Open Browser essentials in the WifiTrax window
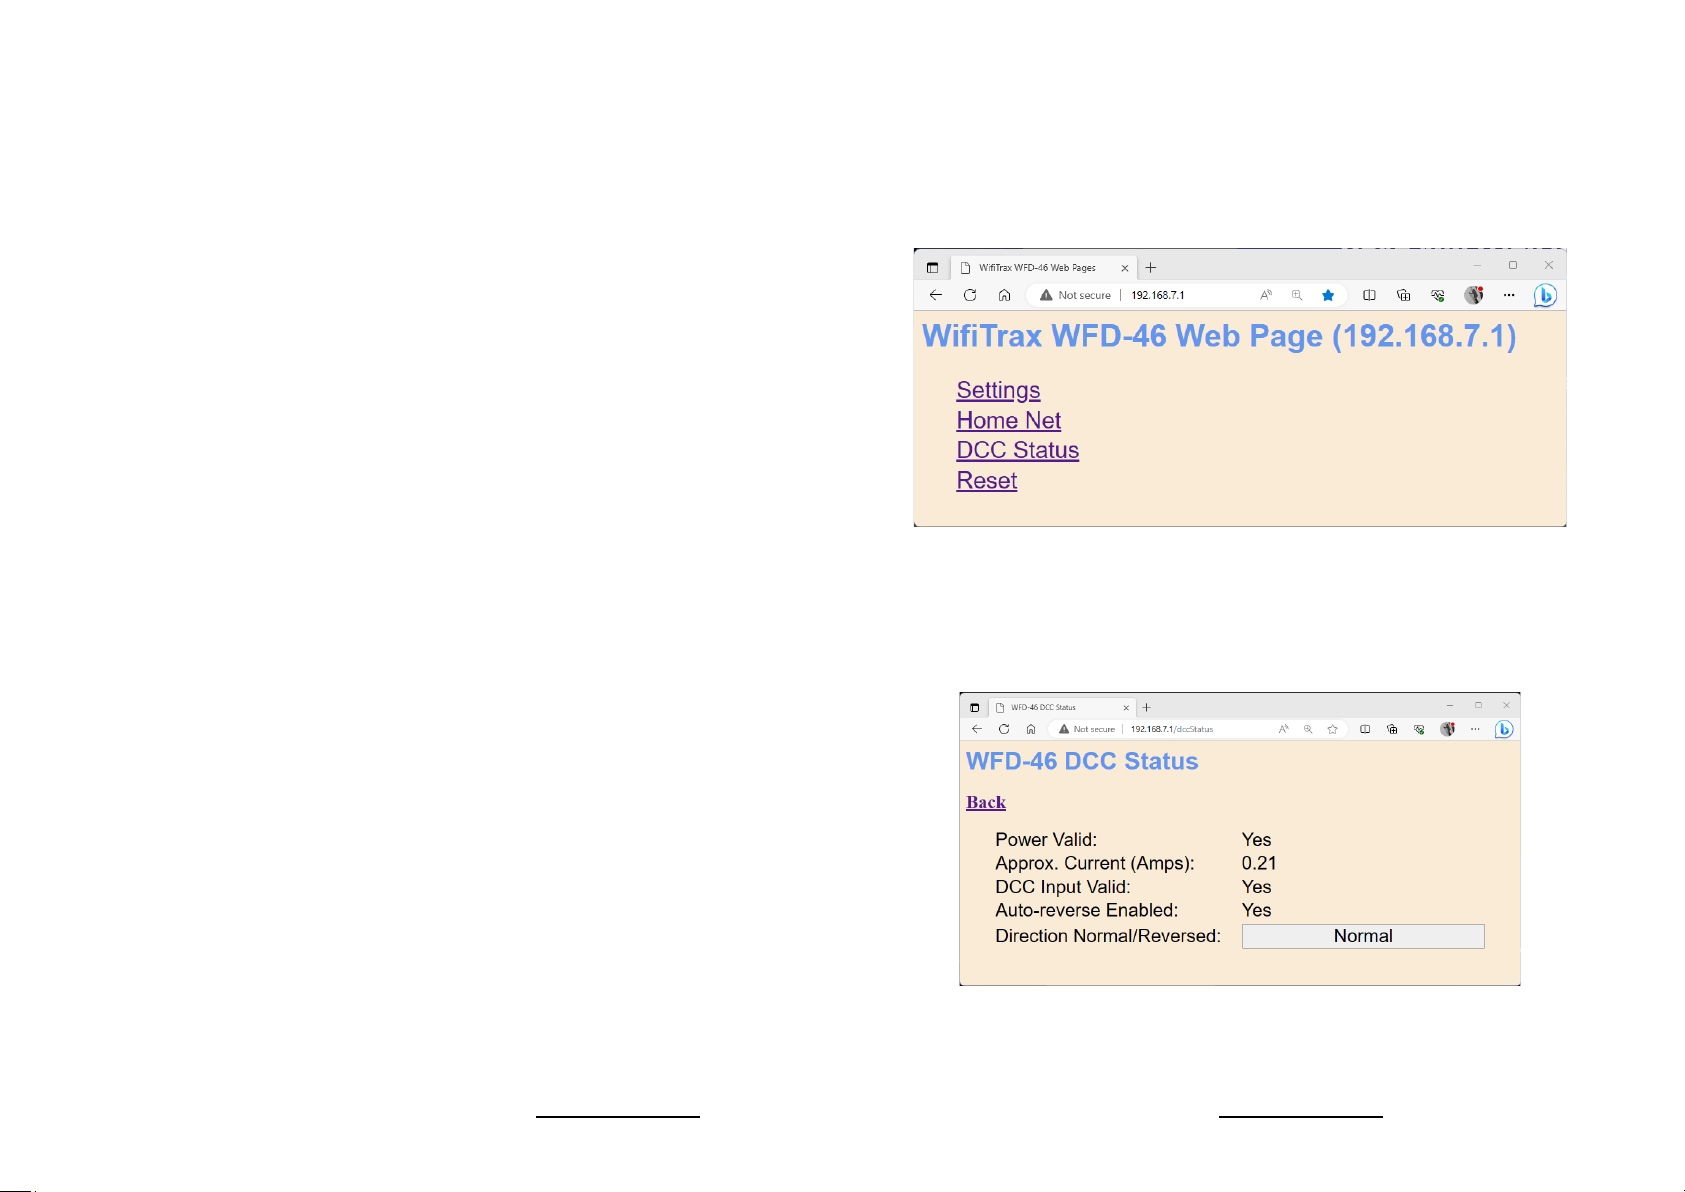This screenshot has width=1685, height=1192. point(1438,295)
